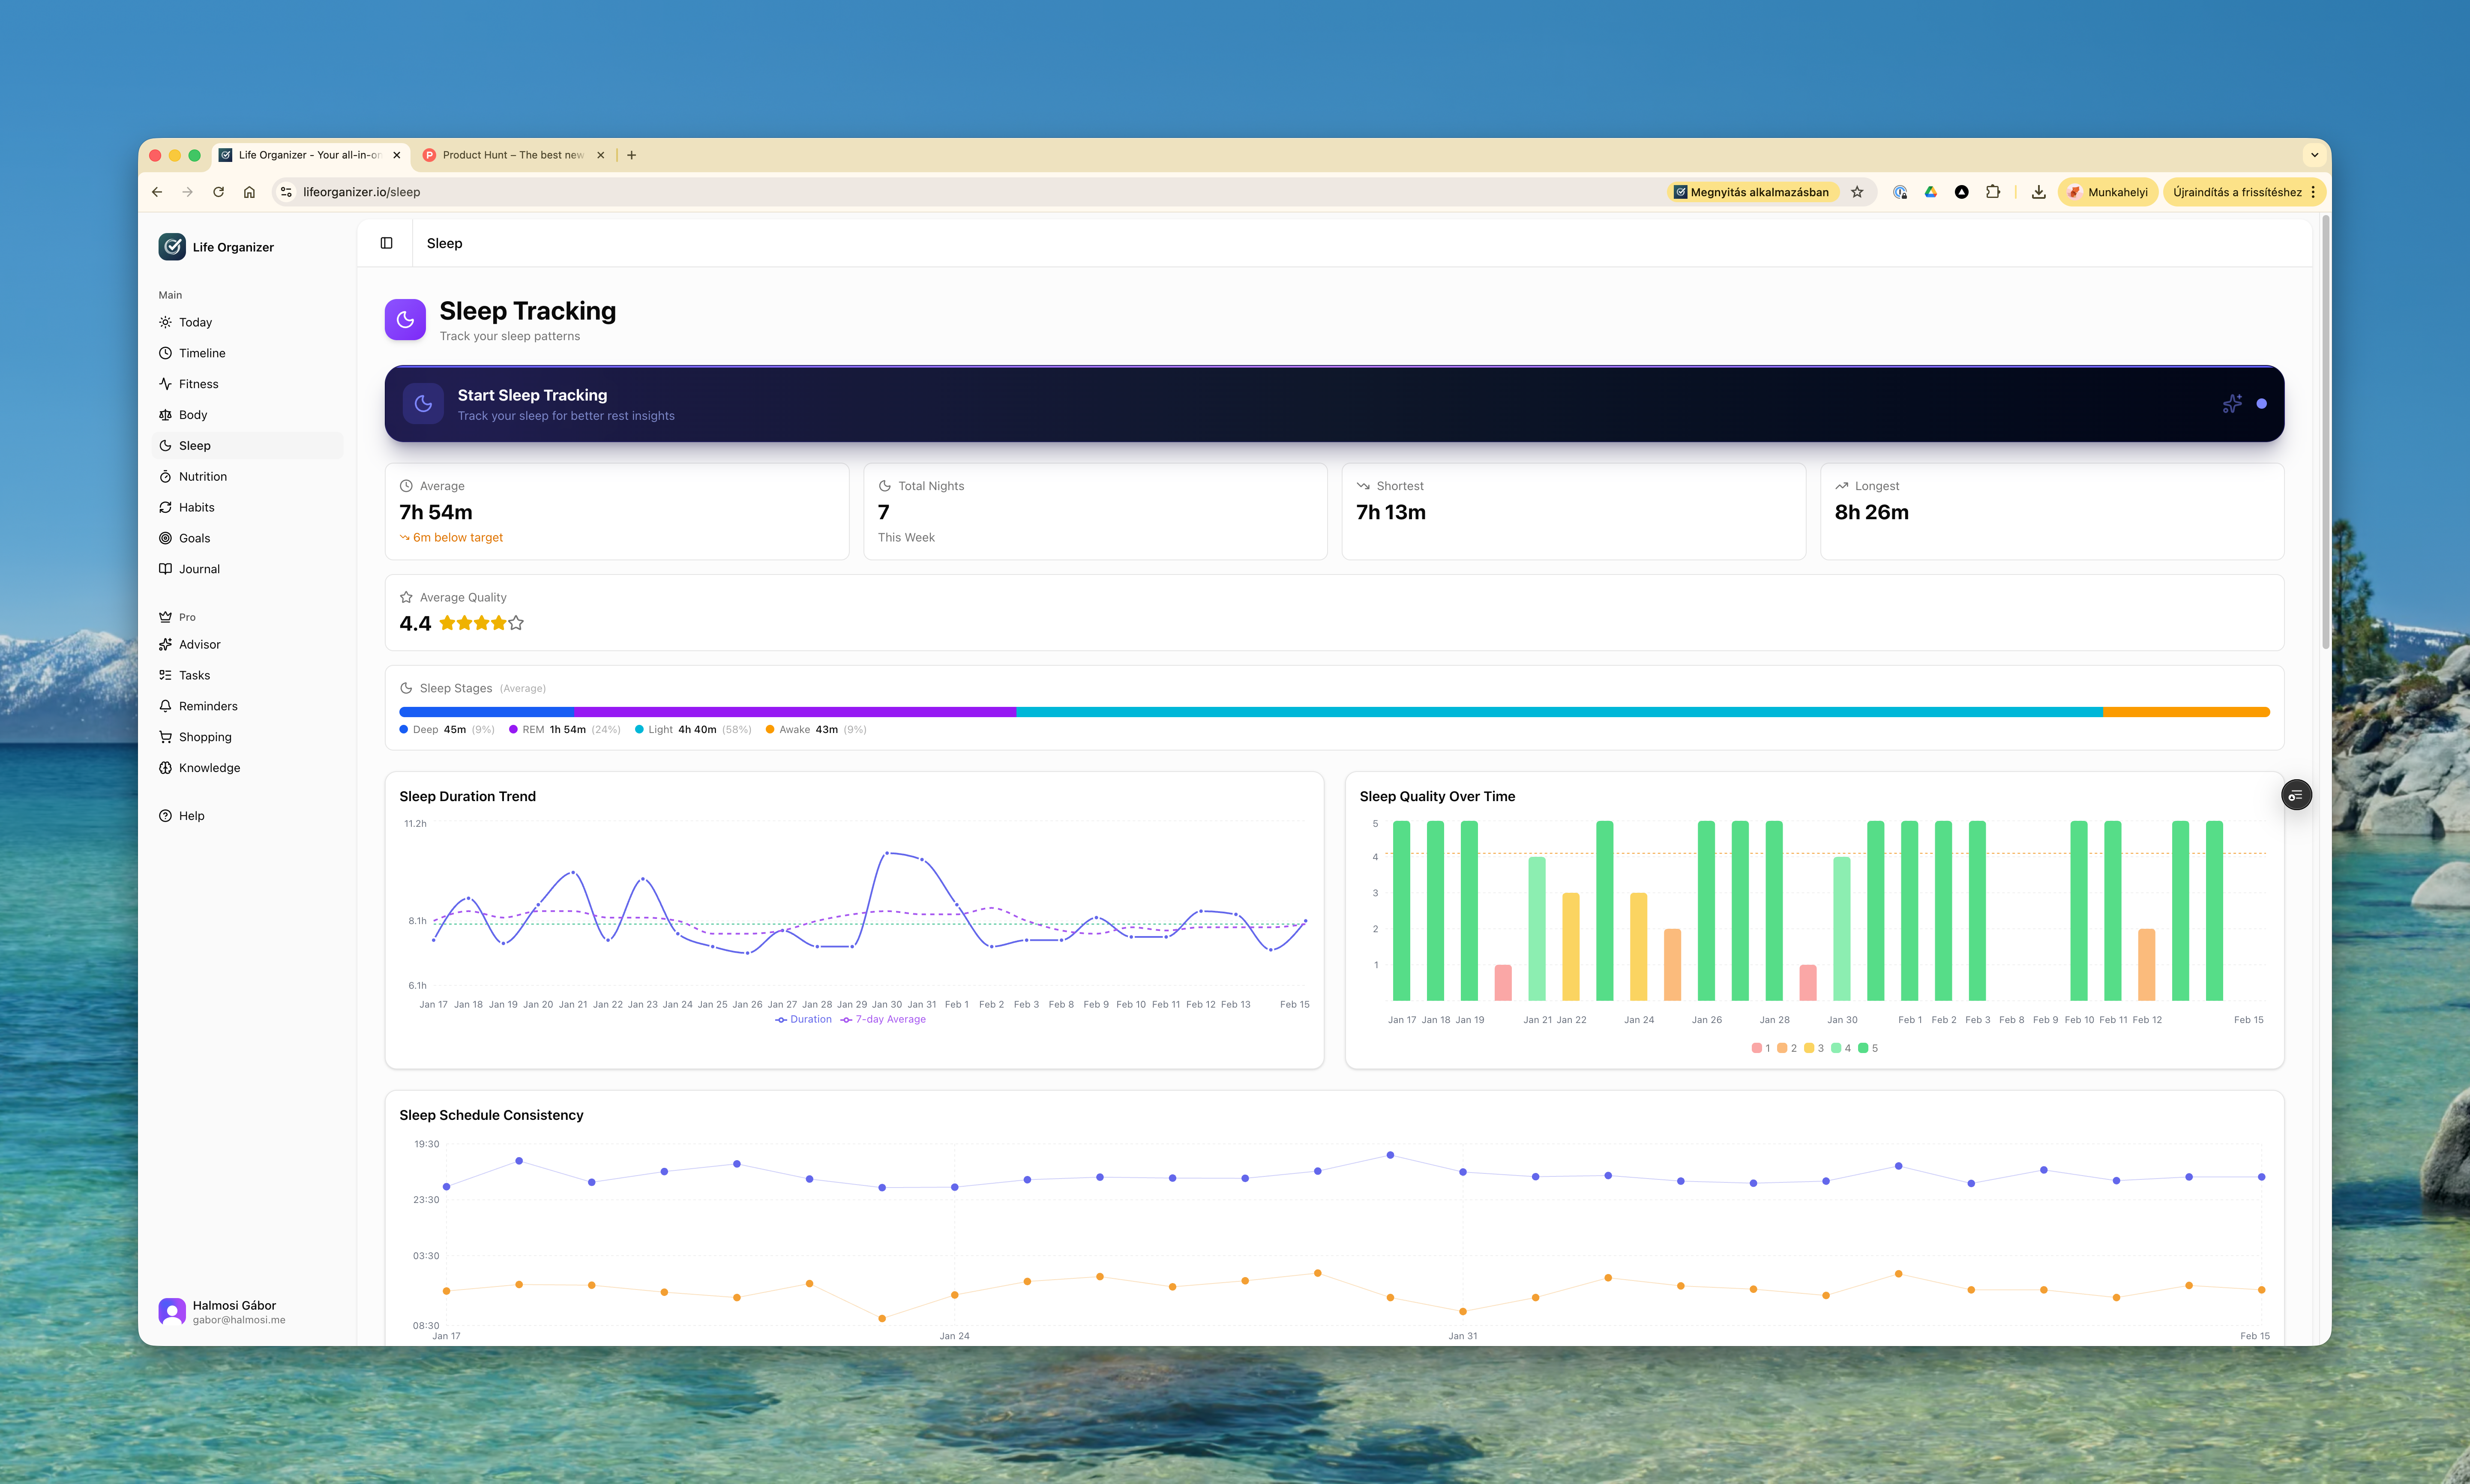Click the Life Organizer logo

pos(172,247)
